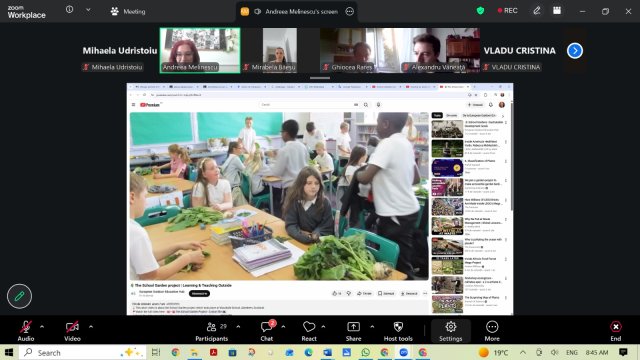Expand the video options caret

click(91, 327)
